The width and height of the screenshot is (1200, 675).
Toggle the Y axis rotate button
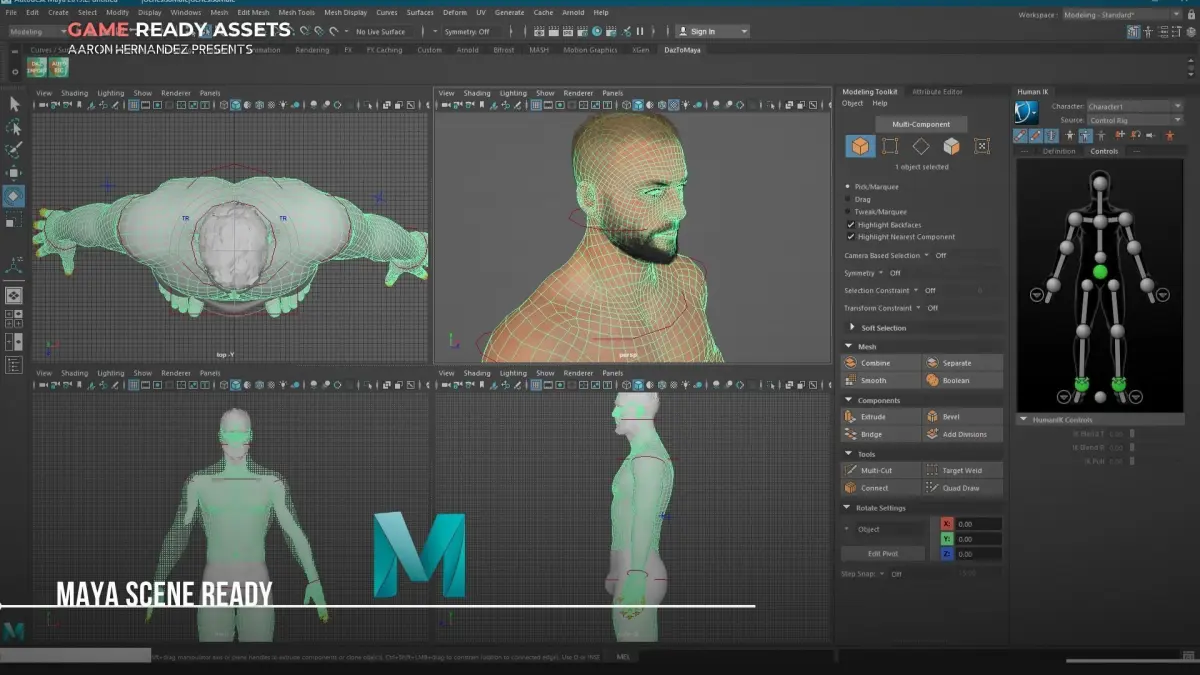coord(947,539)
